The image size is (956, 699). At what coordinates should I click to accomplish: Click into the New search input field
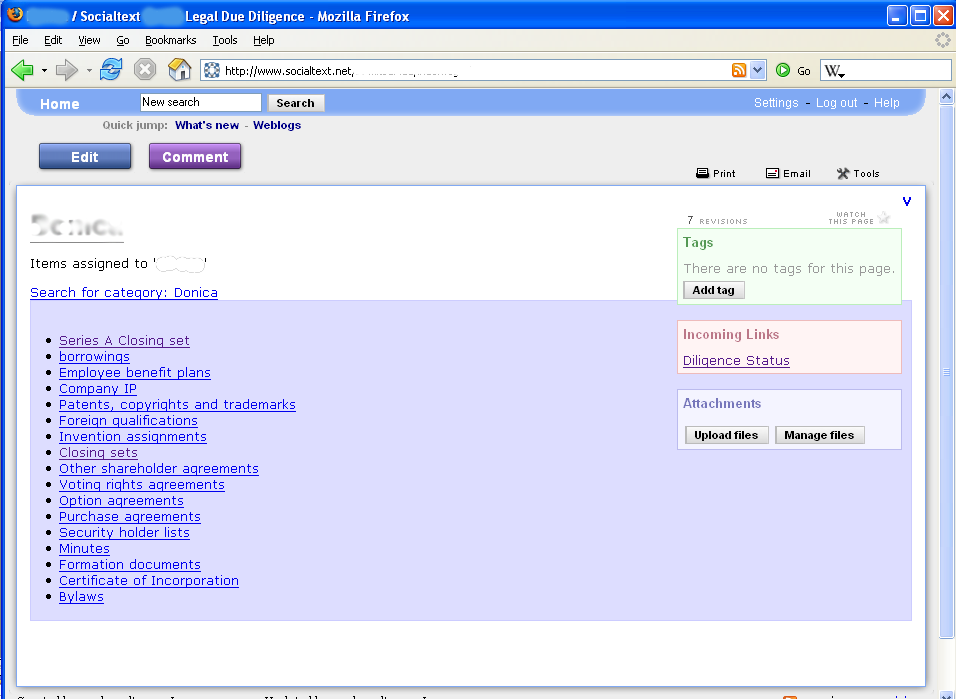(200, 102)
